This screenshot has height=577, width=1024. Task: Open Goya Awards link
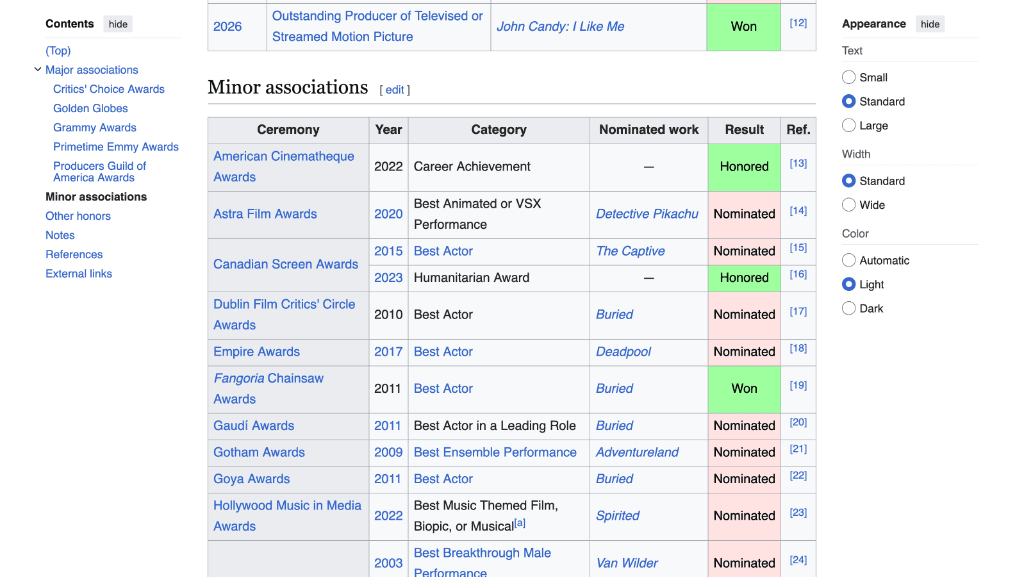[x=251, y=479]
